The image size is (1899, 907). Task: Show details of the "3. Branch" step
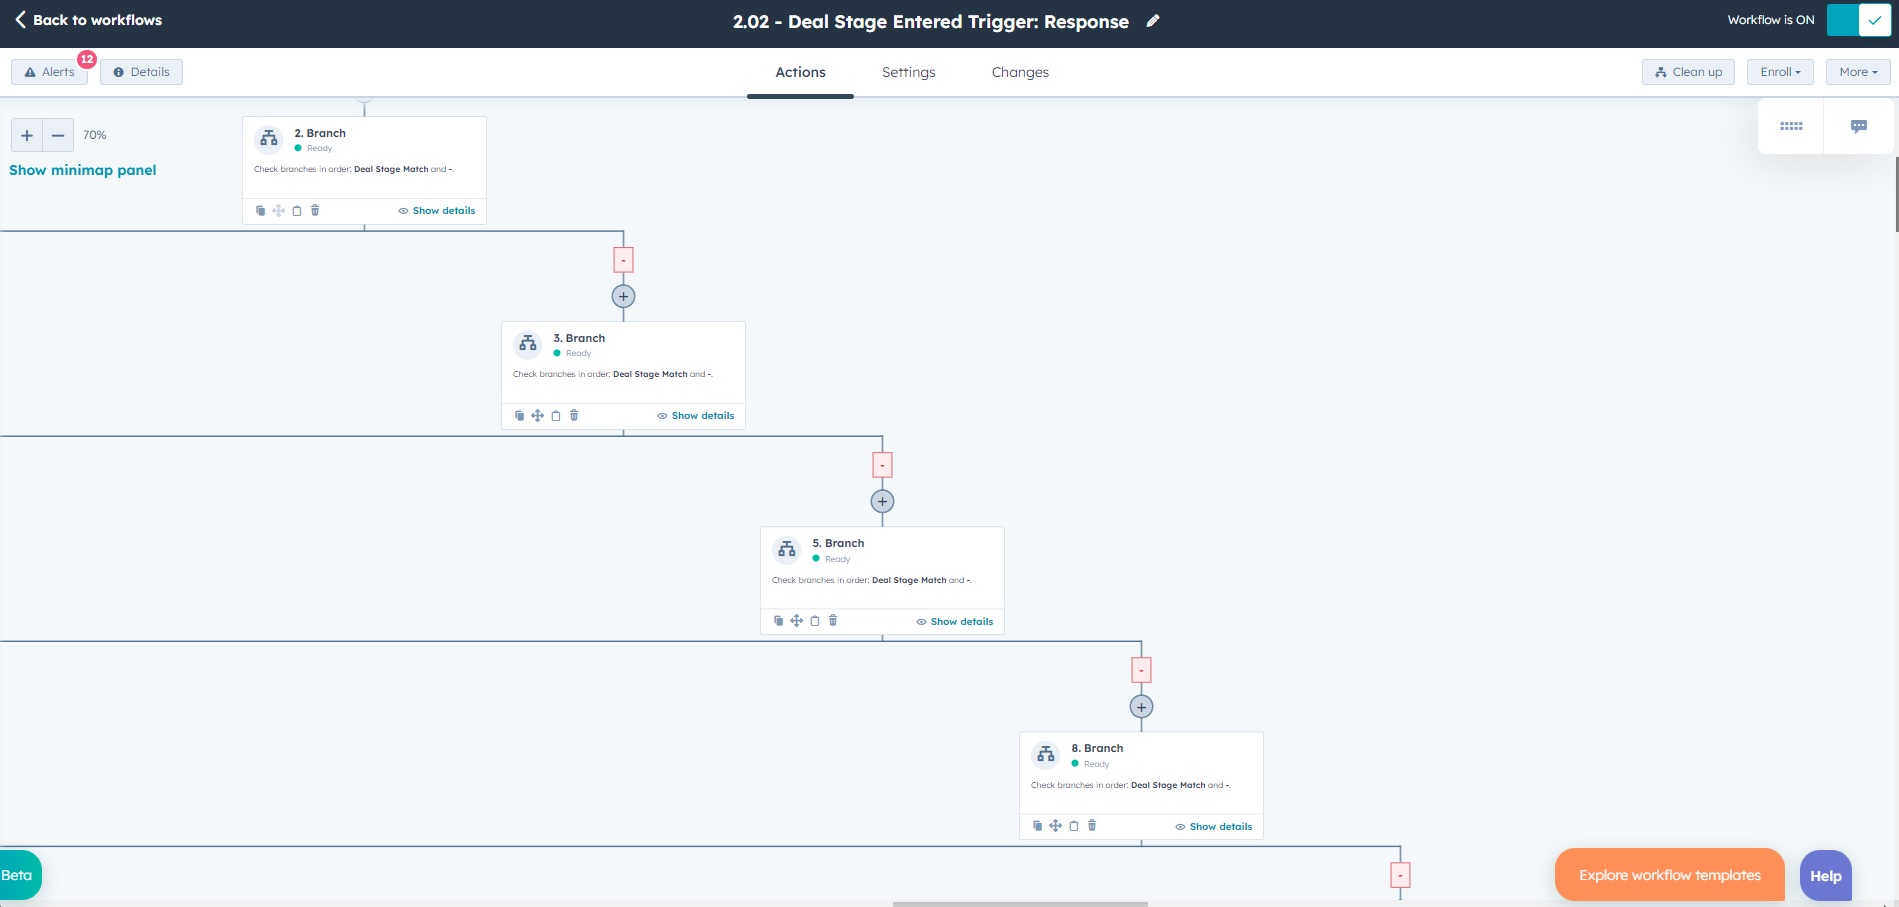[x=702, y=415]
